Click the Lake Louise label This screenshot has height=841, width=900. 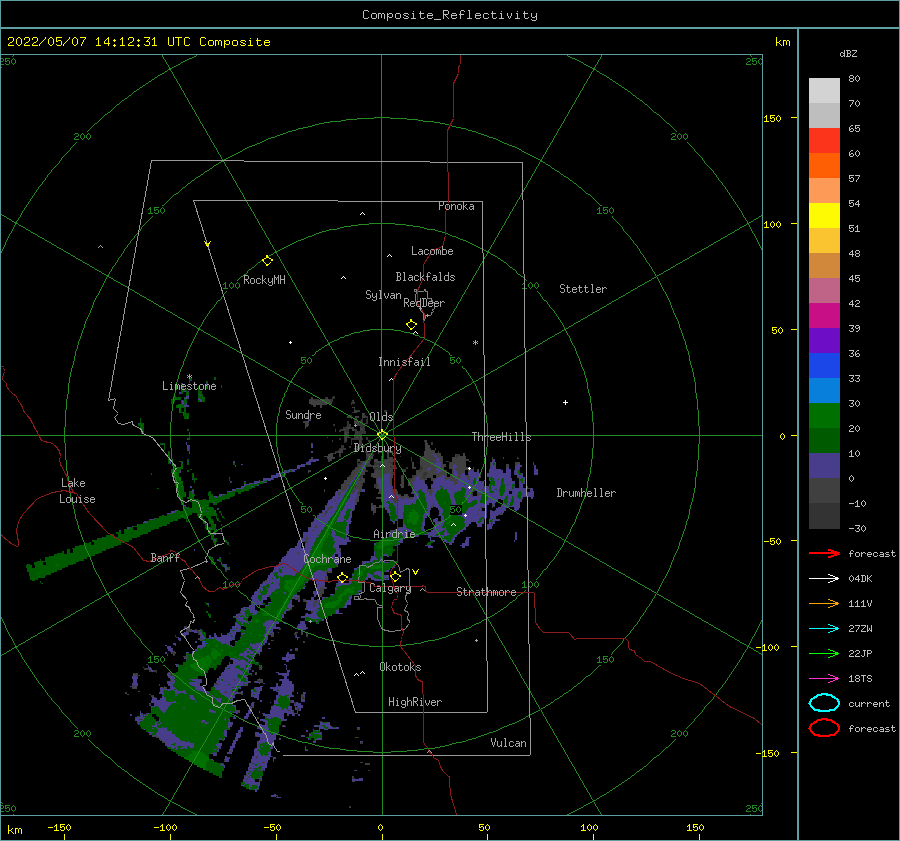(x=77, y=491)
